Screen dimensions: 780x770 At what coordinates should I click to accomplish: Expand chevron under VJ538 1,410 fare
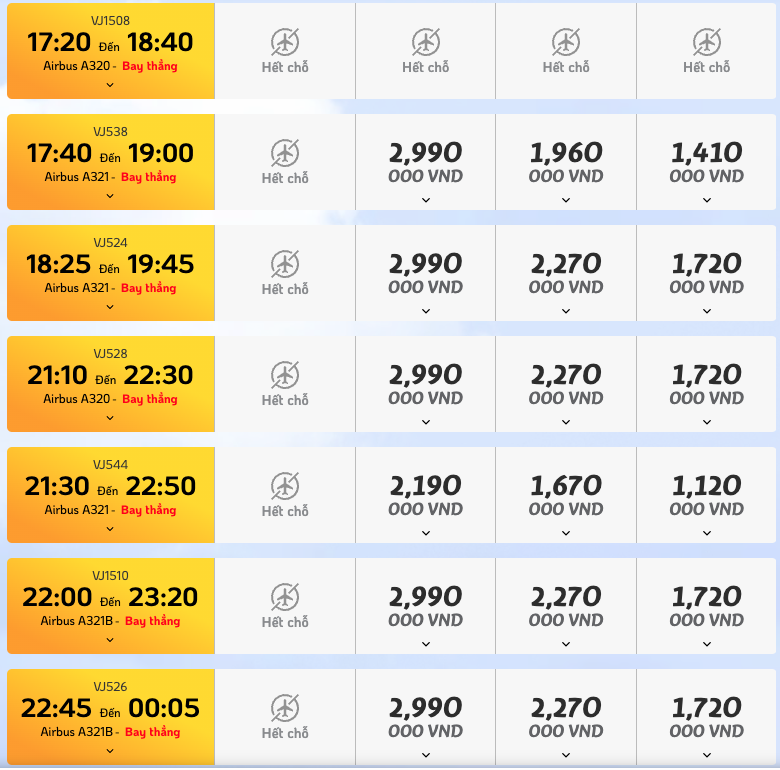point(707,200)
